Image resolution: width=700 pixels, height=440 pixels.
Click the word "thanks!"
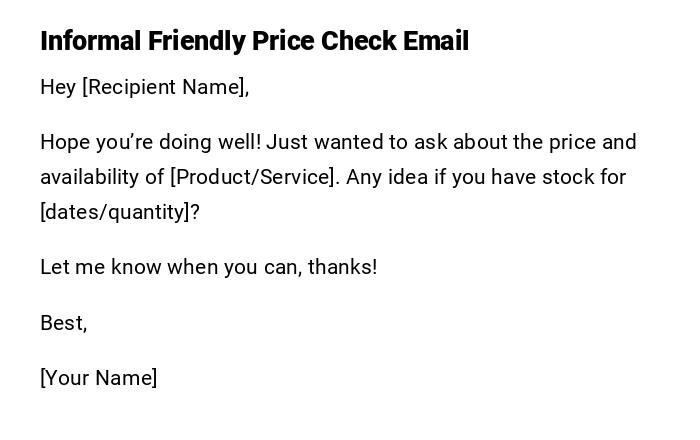point(343,267)
